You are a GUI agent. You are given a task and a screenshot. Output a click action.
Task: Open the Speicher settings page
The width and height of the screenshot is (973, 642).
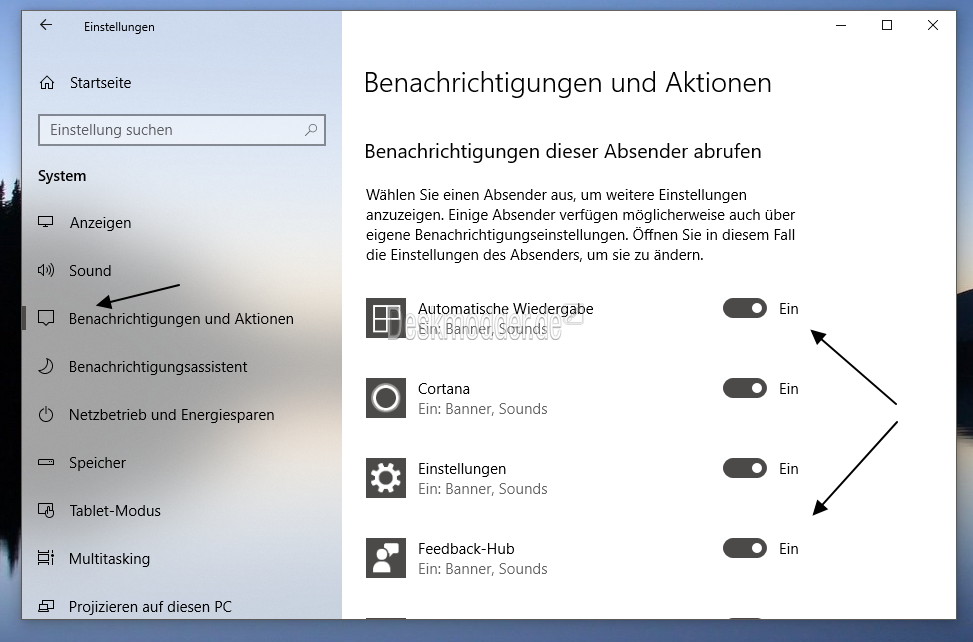click(x=97, y=463)
